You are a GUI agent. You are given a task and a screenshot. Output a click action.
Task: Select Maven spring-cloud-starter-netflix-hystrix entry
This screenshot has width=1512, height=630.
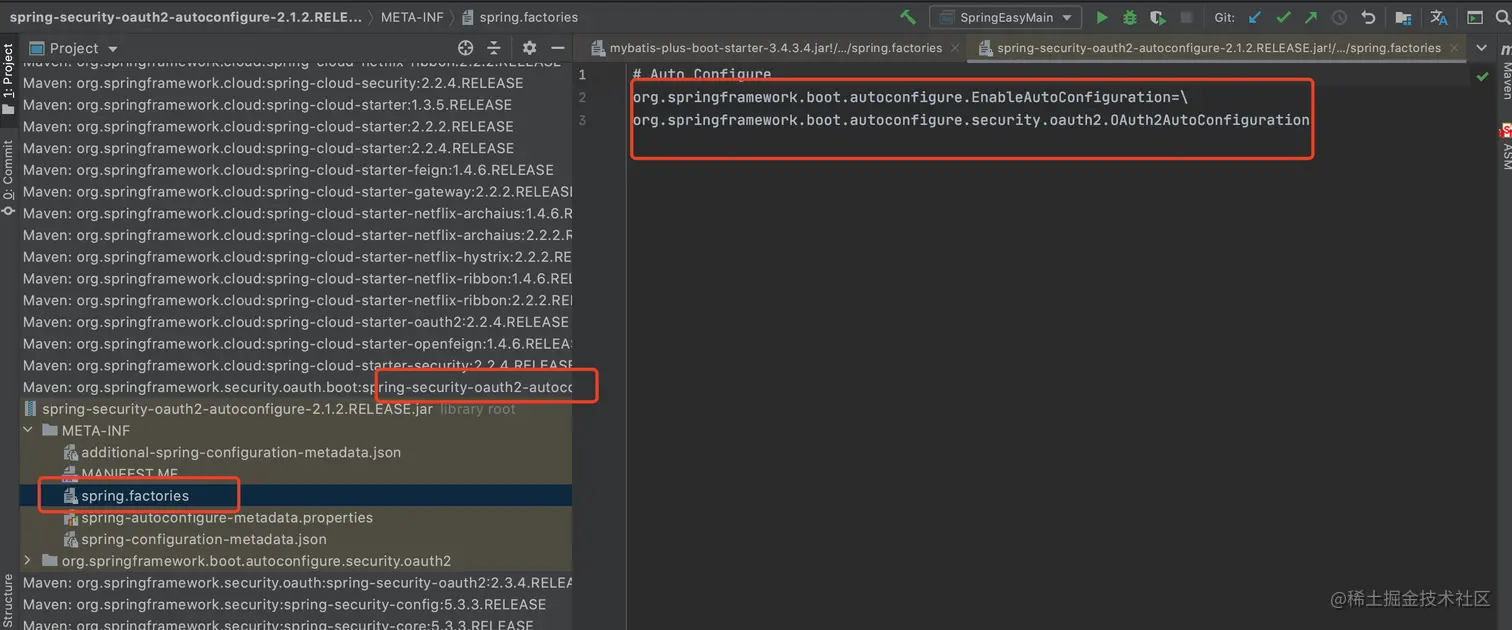click(296, 257)
